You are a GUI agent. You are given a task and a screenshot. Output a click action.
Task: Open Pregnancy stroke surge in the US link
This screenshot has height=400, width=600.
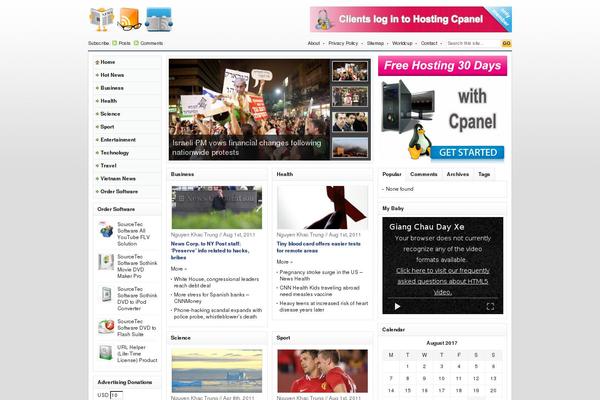(x=321, y=275)
